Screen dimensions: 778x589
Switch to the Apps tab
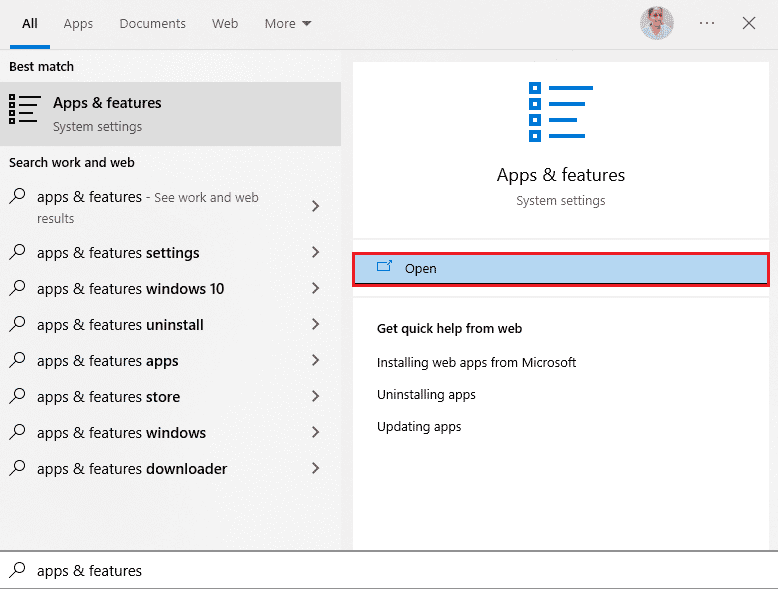click(78, 23)
